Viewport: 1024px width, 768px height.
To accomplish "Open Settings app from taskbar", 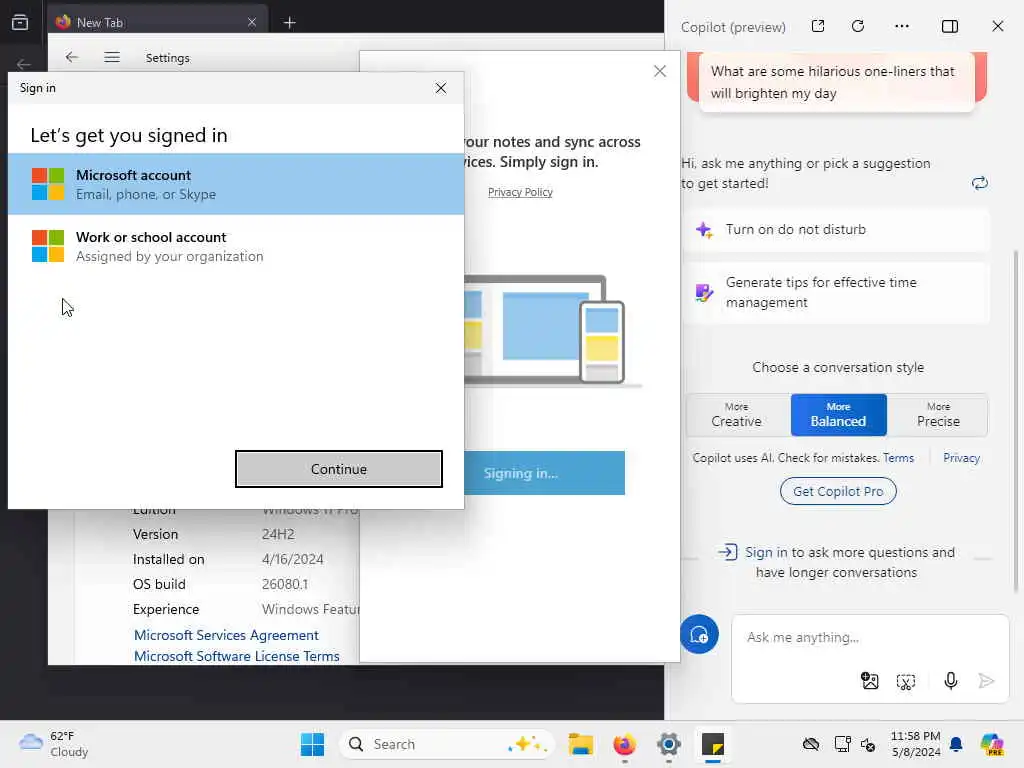I will tap(669, 744).
